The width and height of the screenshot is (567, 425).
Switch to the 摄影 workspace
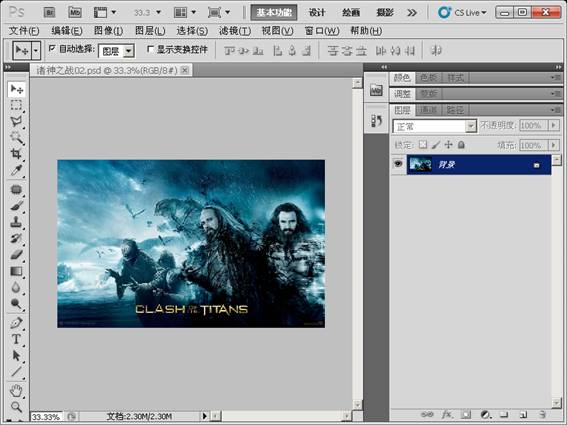pyautogui.click(x=385, y=13)
